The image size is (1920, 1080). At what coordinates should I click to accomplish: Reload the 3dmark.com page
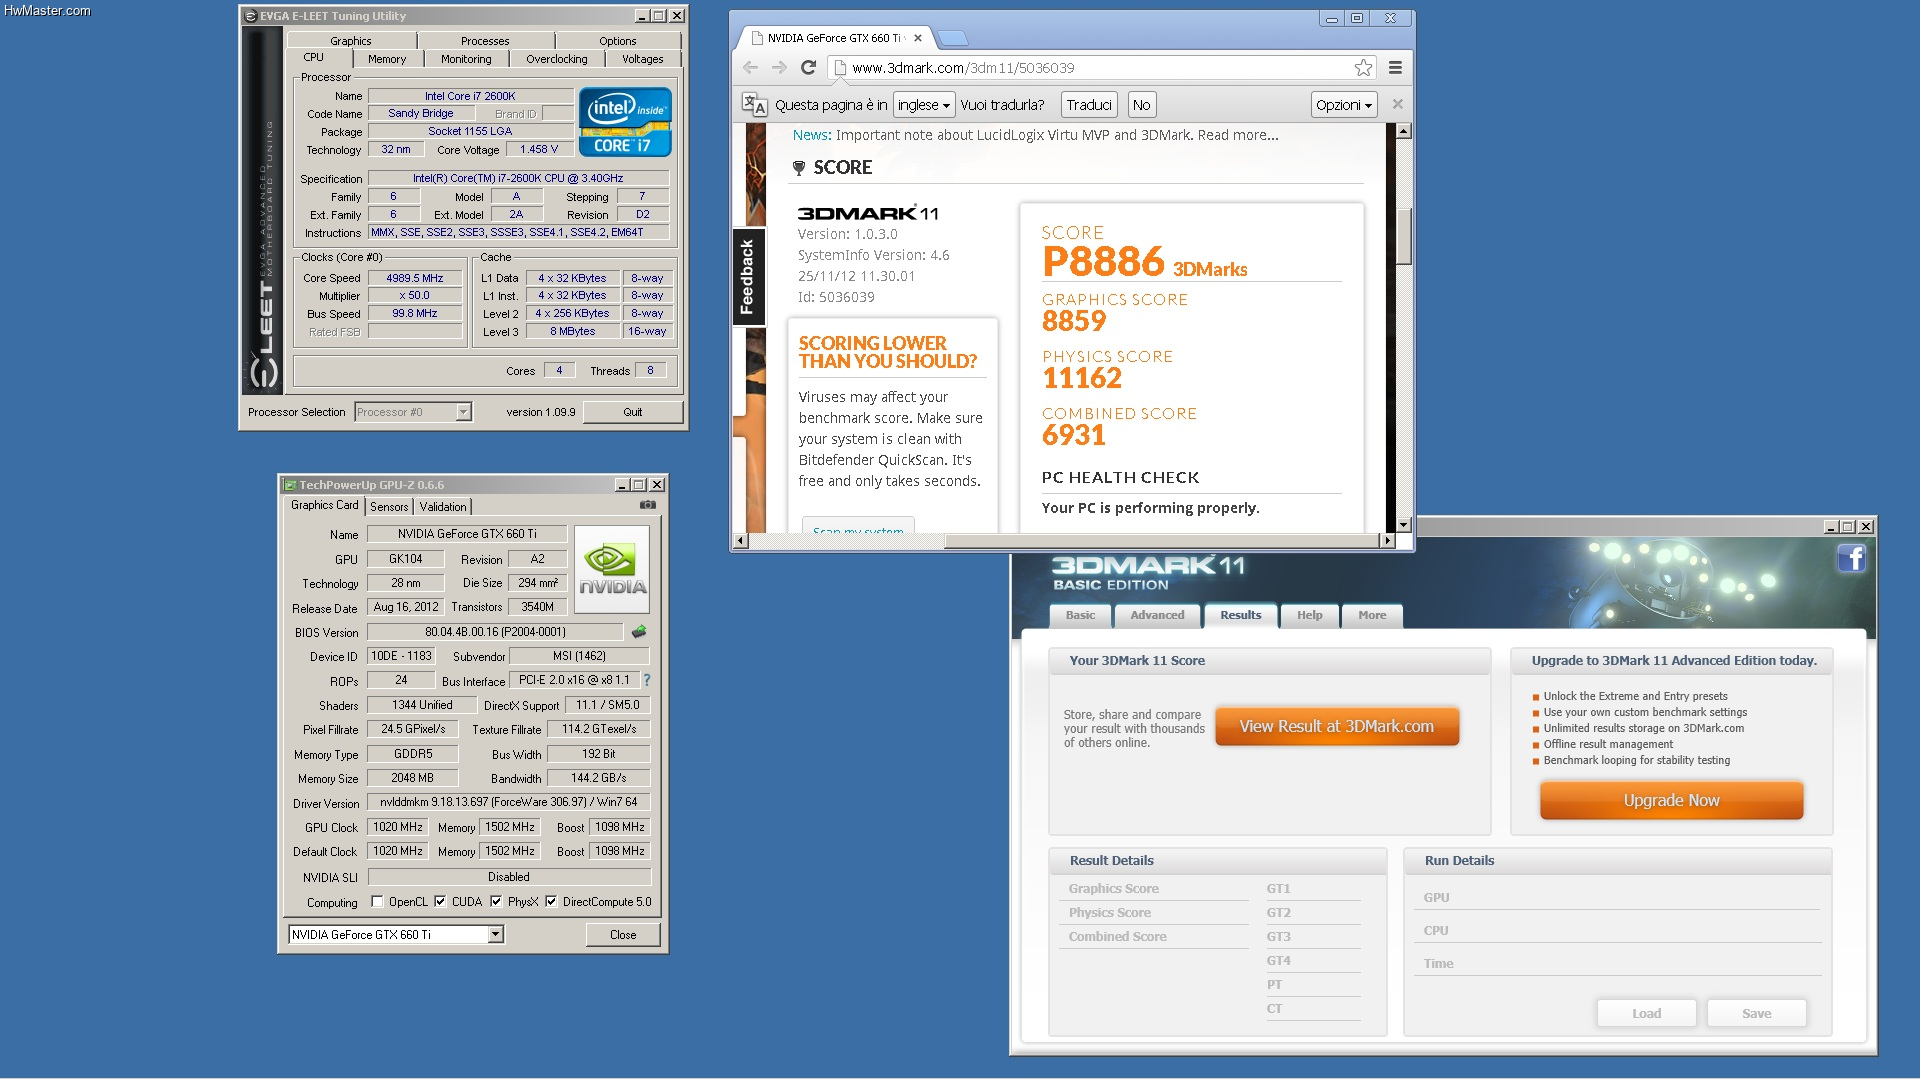(809, 68)
